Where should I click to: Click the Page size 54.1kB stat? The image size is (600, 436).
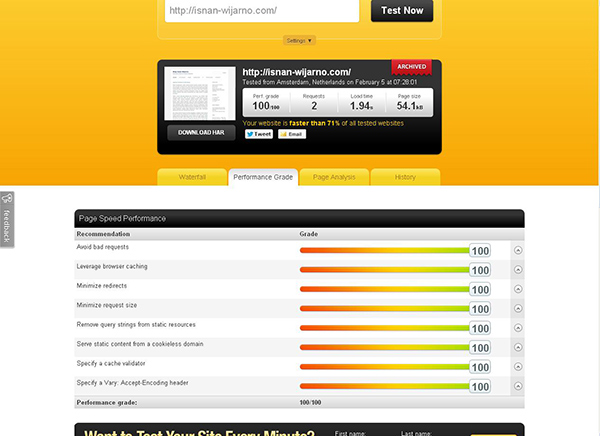click(409, 103)
